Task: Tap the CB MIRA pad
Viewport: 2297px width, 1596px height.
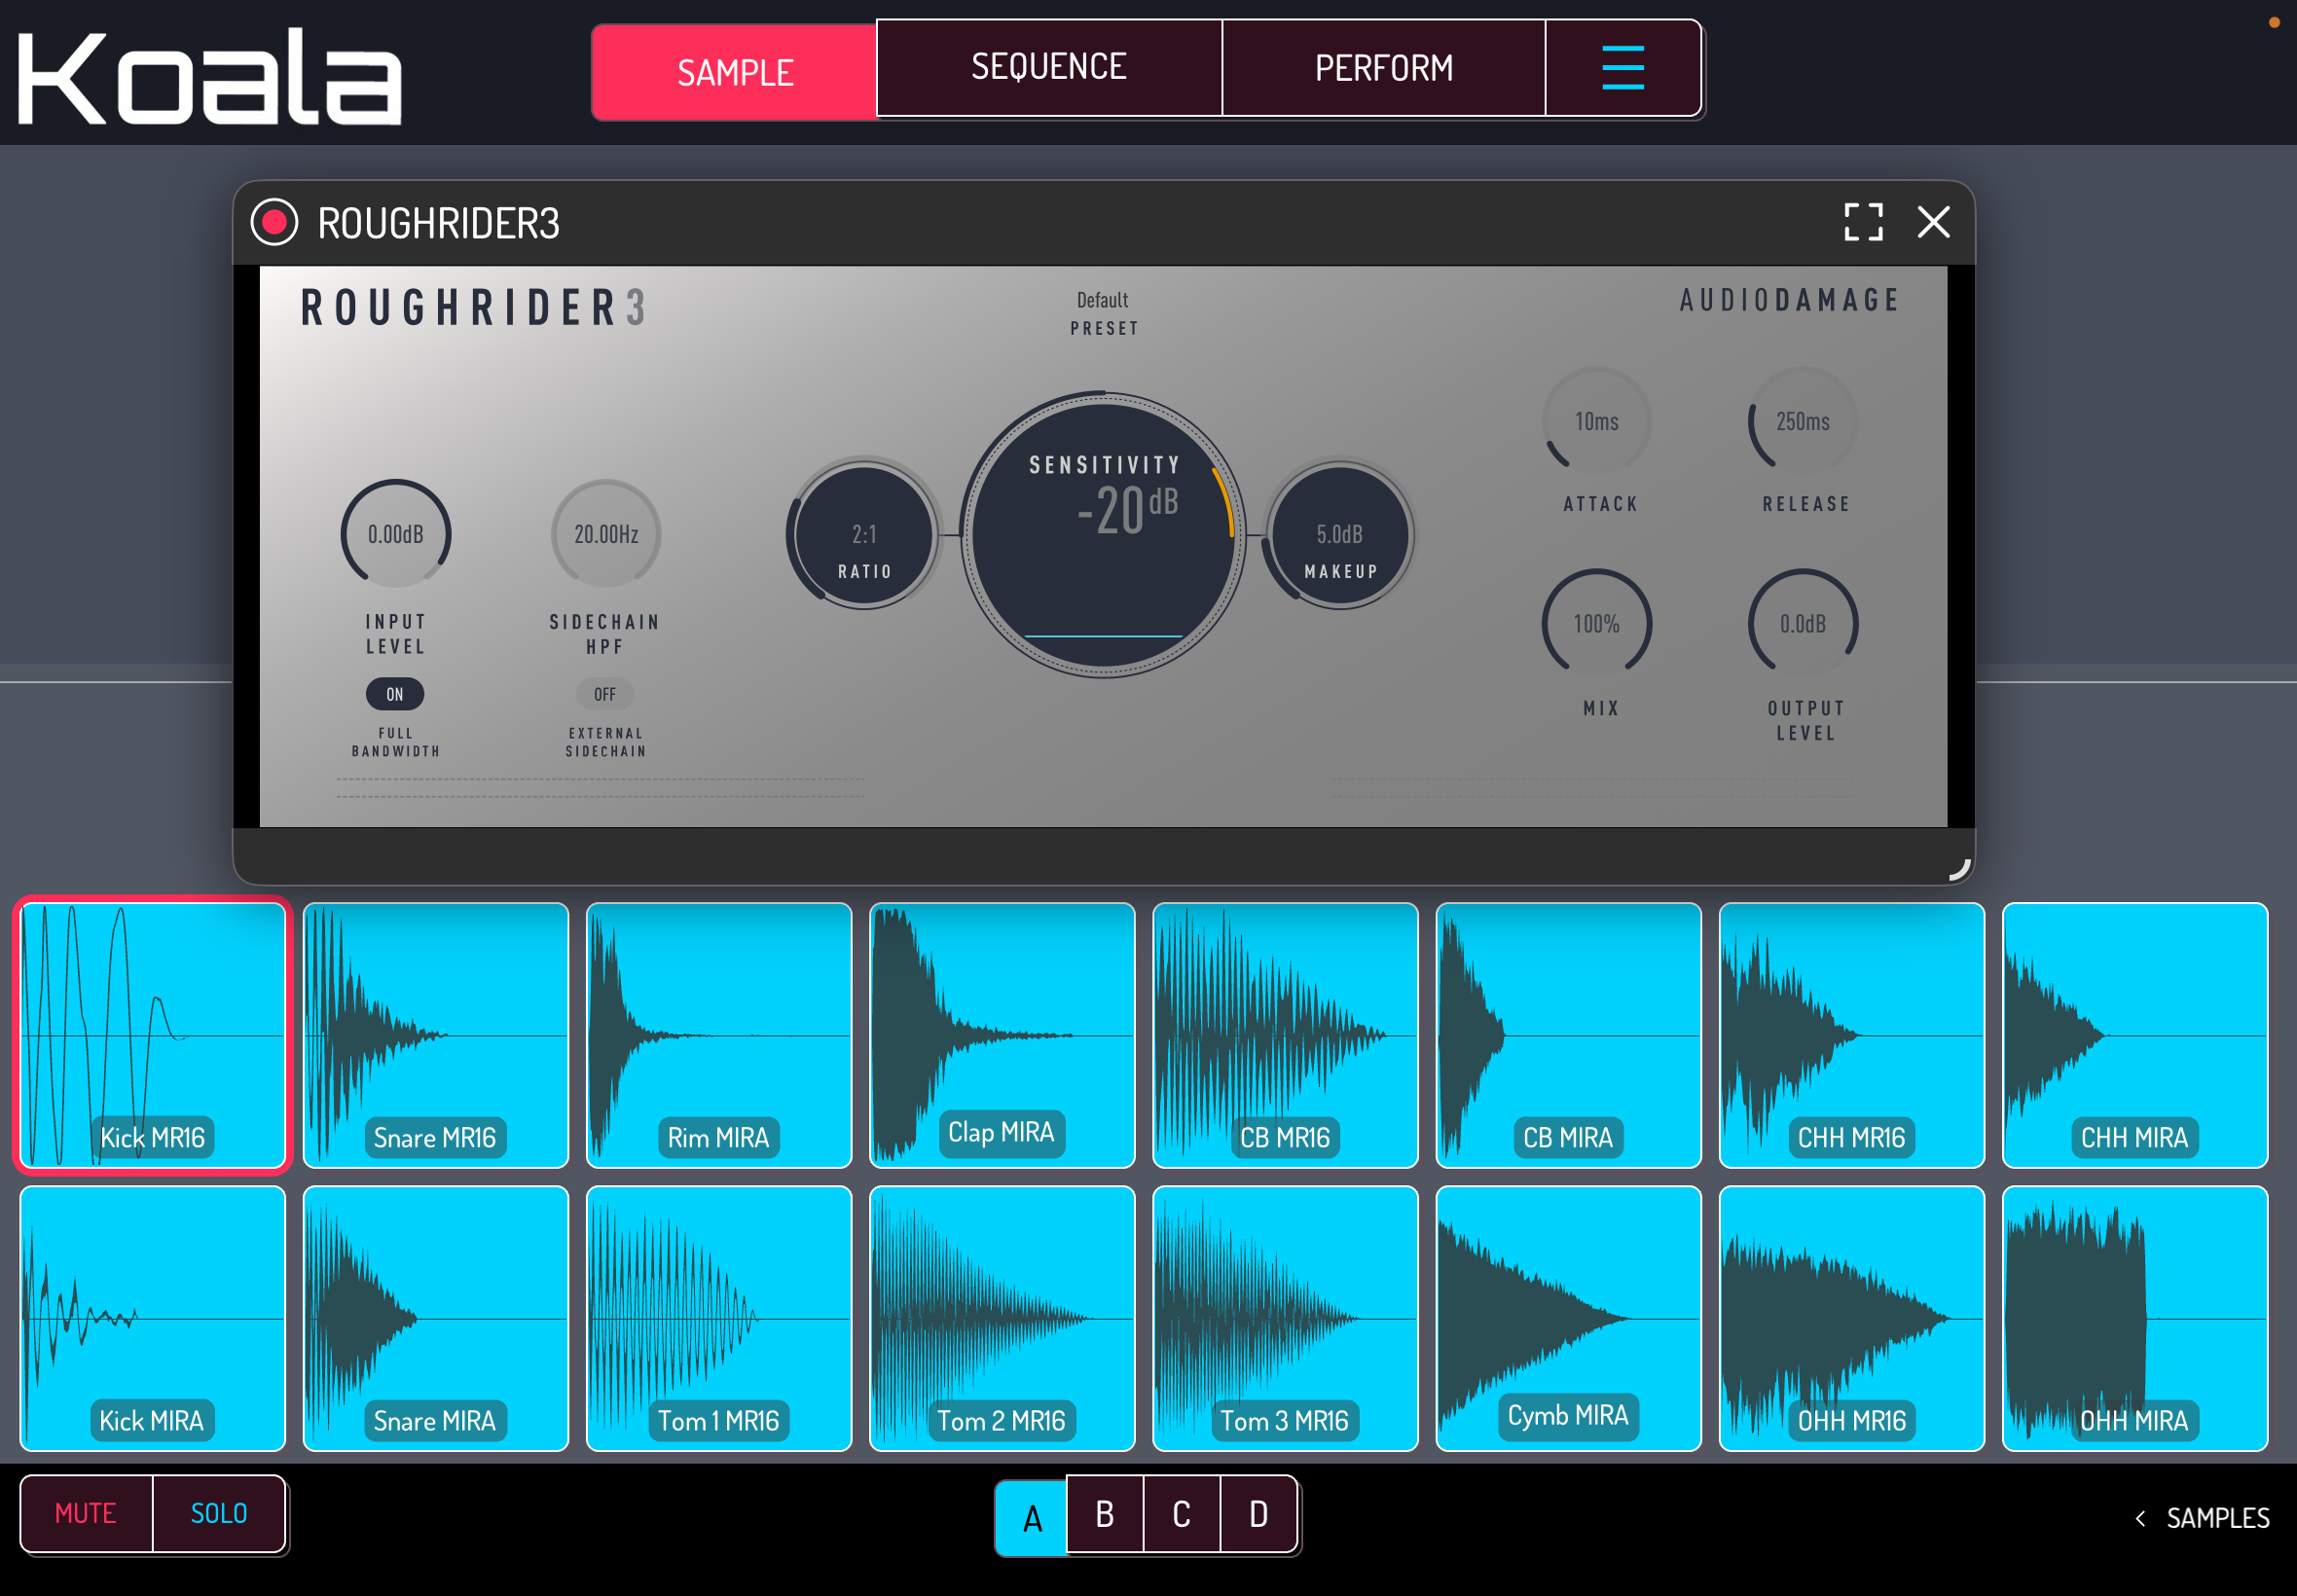Action: coord(1568,1035)
